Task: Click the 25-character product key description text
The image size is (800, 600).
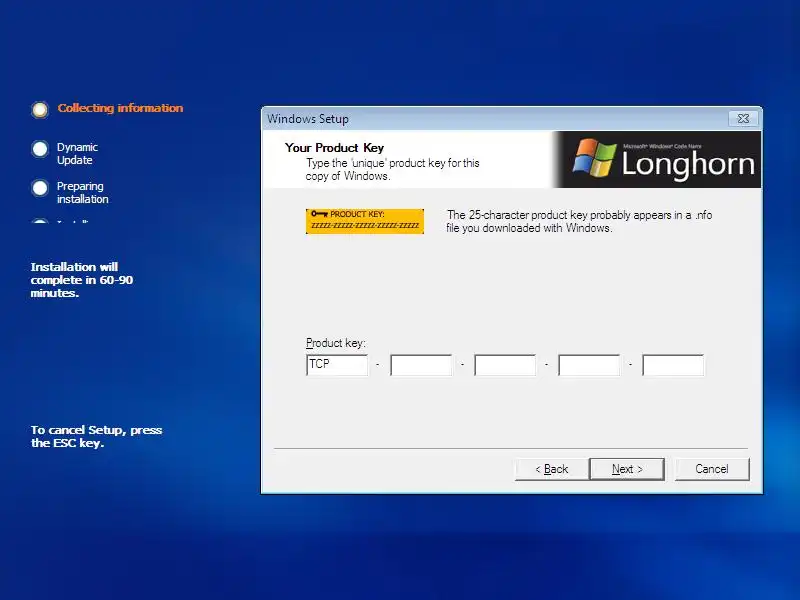Action: pyautogui.click(x=579, y=221)
